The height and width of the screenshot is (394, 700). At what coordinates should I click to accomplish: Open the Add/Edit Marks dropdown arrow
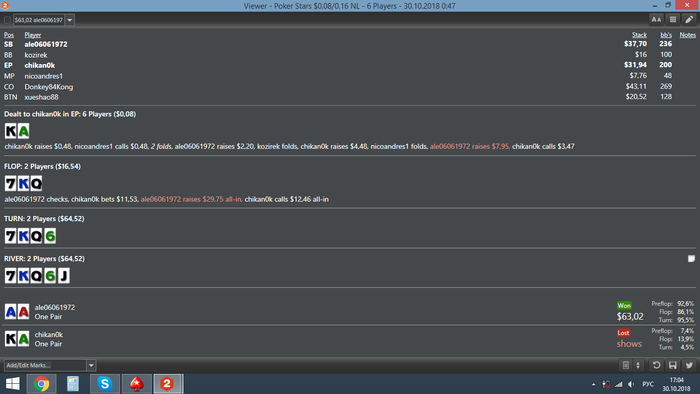coord(91,365)
